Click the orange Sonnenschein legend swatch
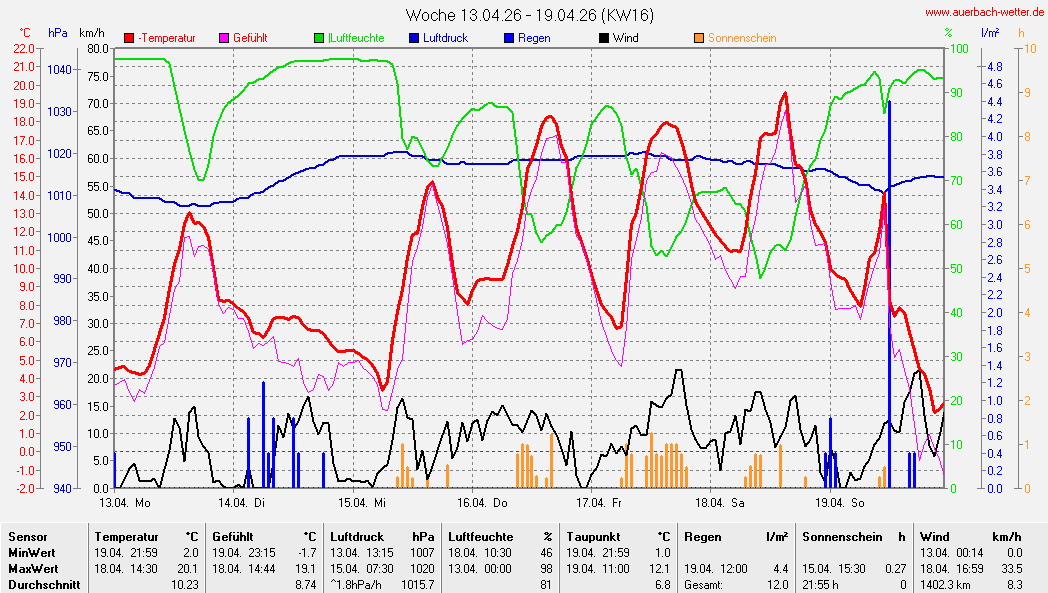Screen dimensions: 1048x593 click(698, 38)
